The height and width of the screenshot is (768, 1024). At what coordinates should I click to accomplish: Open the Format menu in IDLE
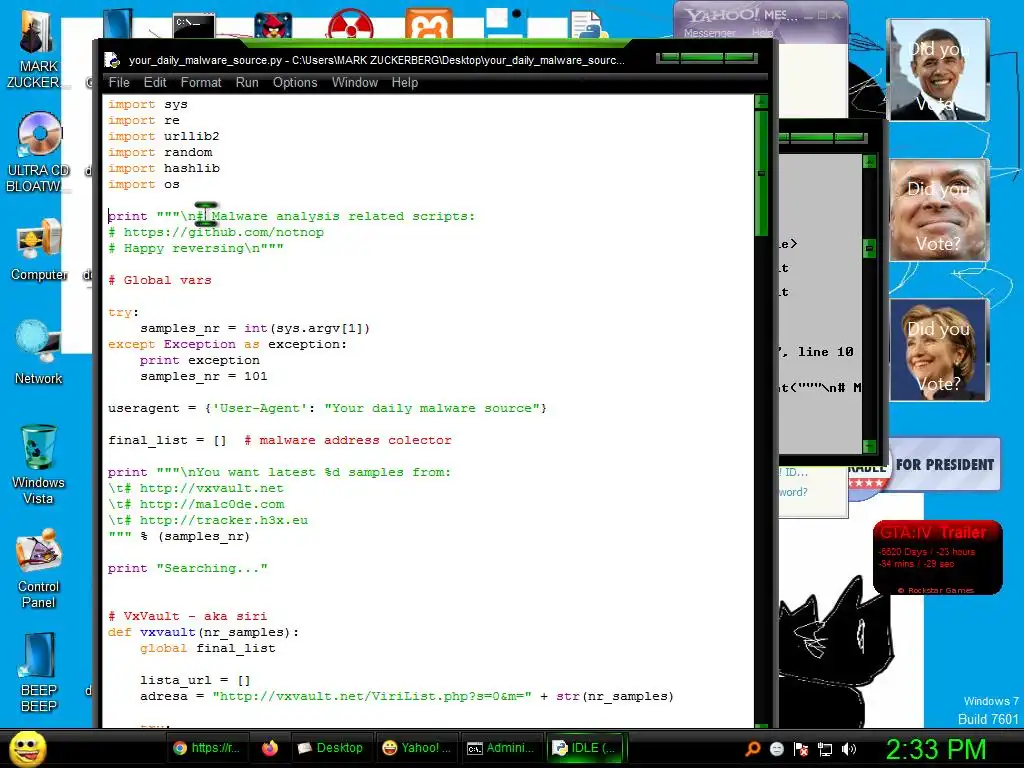201,82
